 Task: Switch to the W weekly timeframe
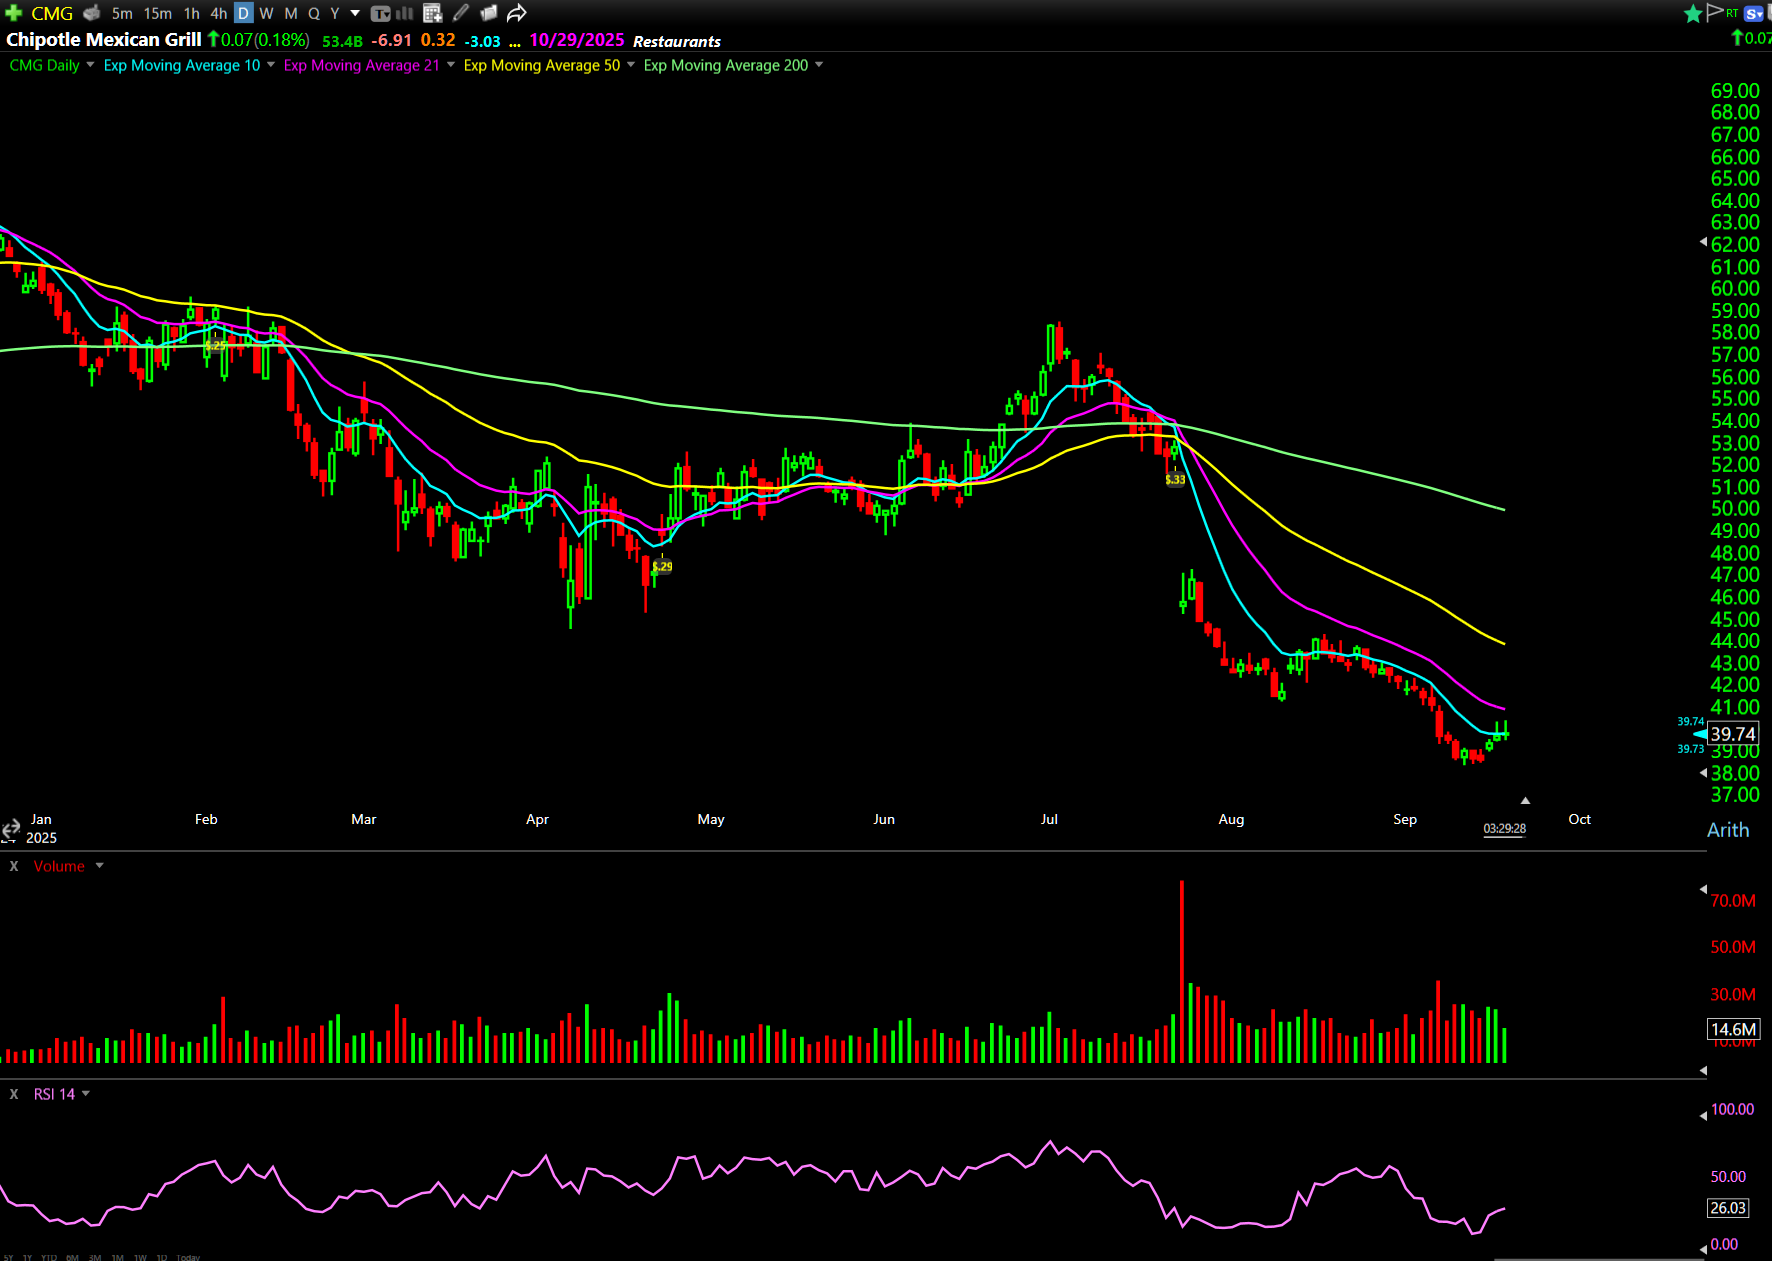point(266,13)
